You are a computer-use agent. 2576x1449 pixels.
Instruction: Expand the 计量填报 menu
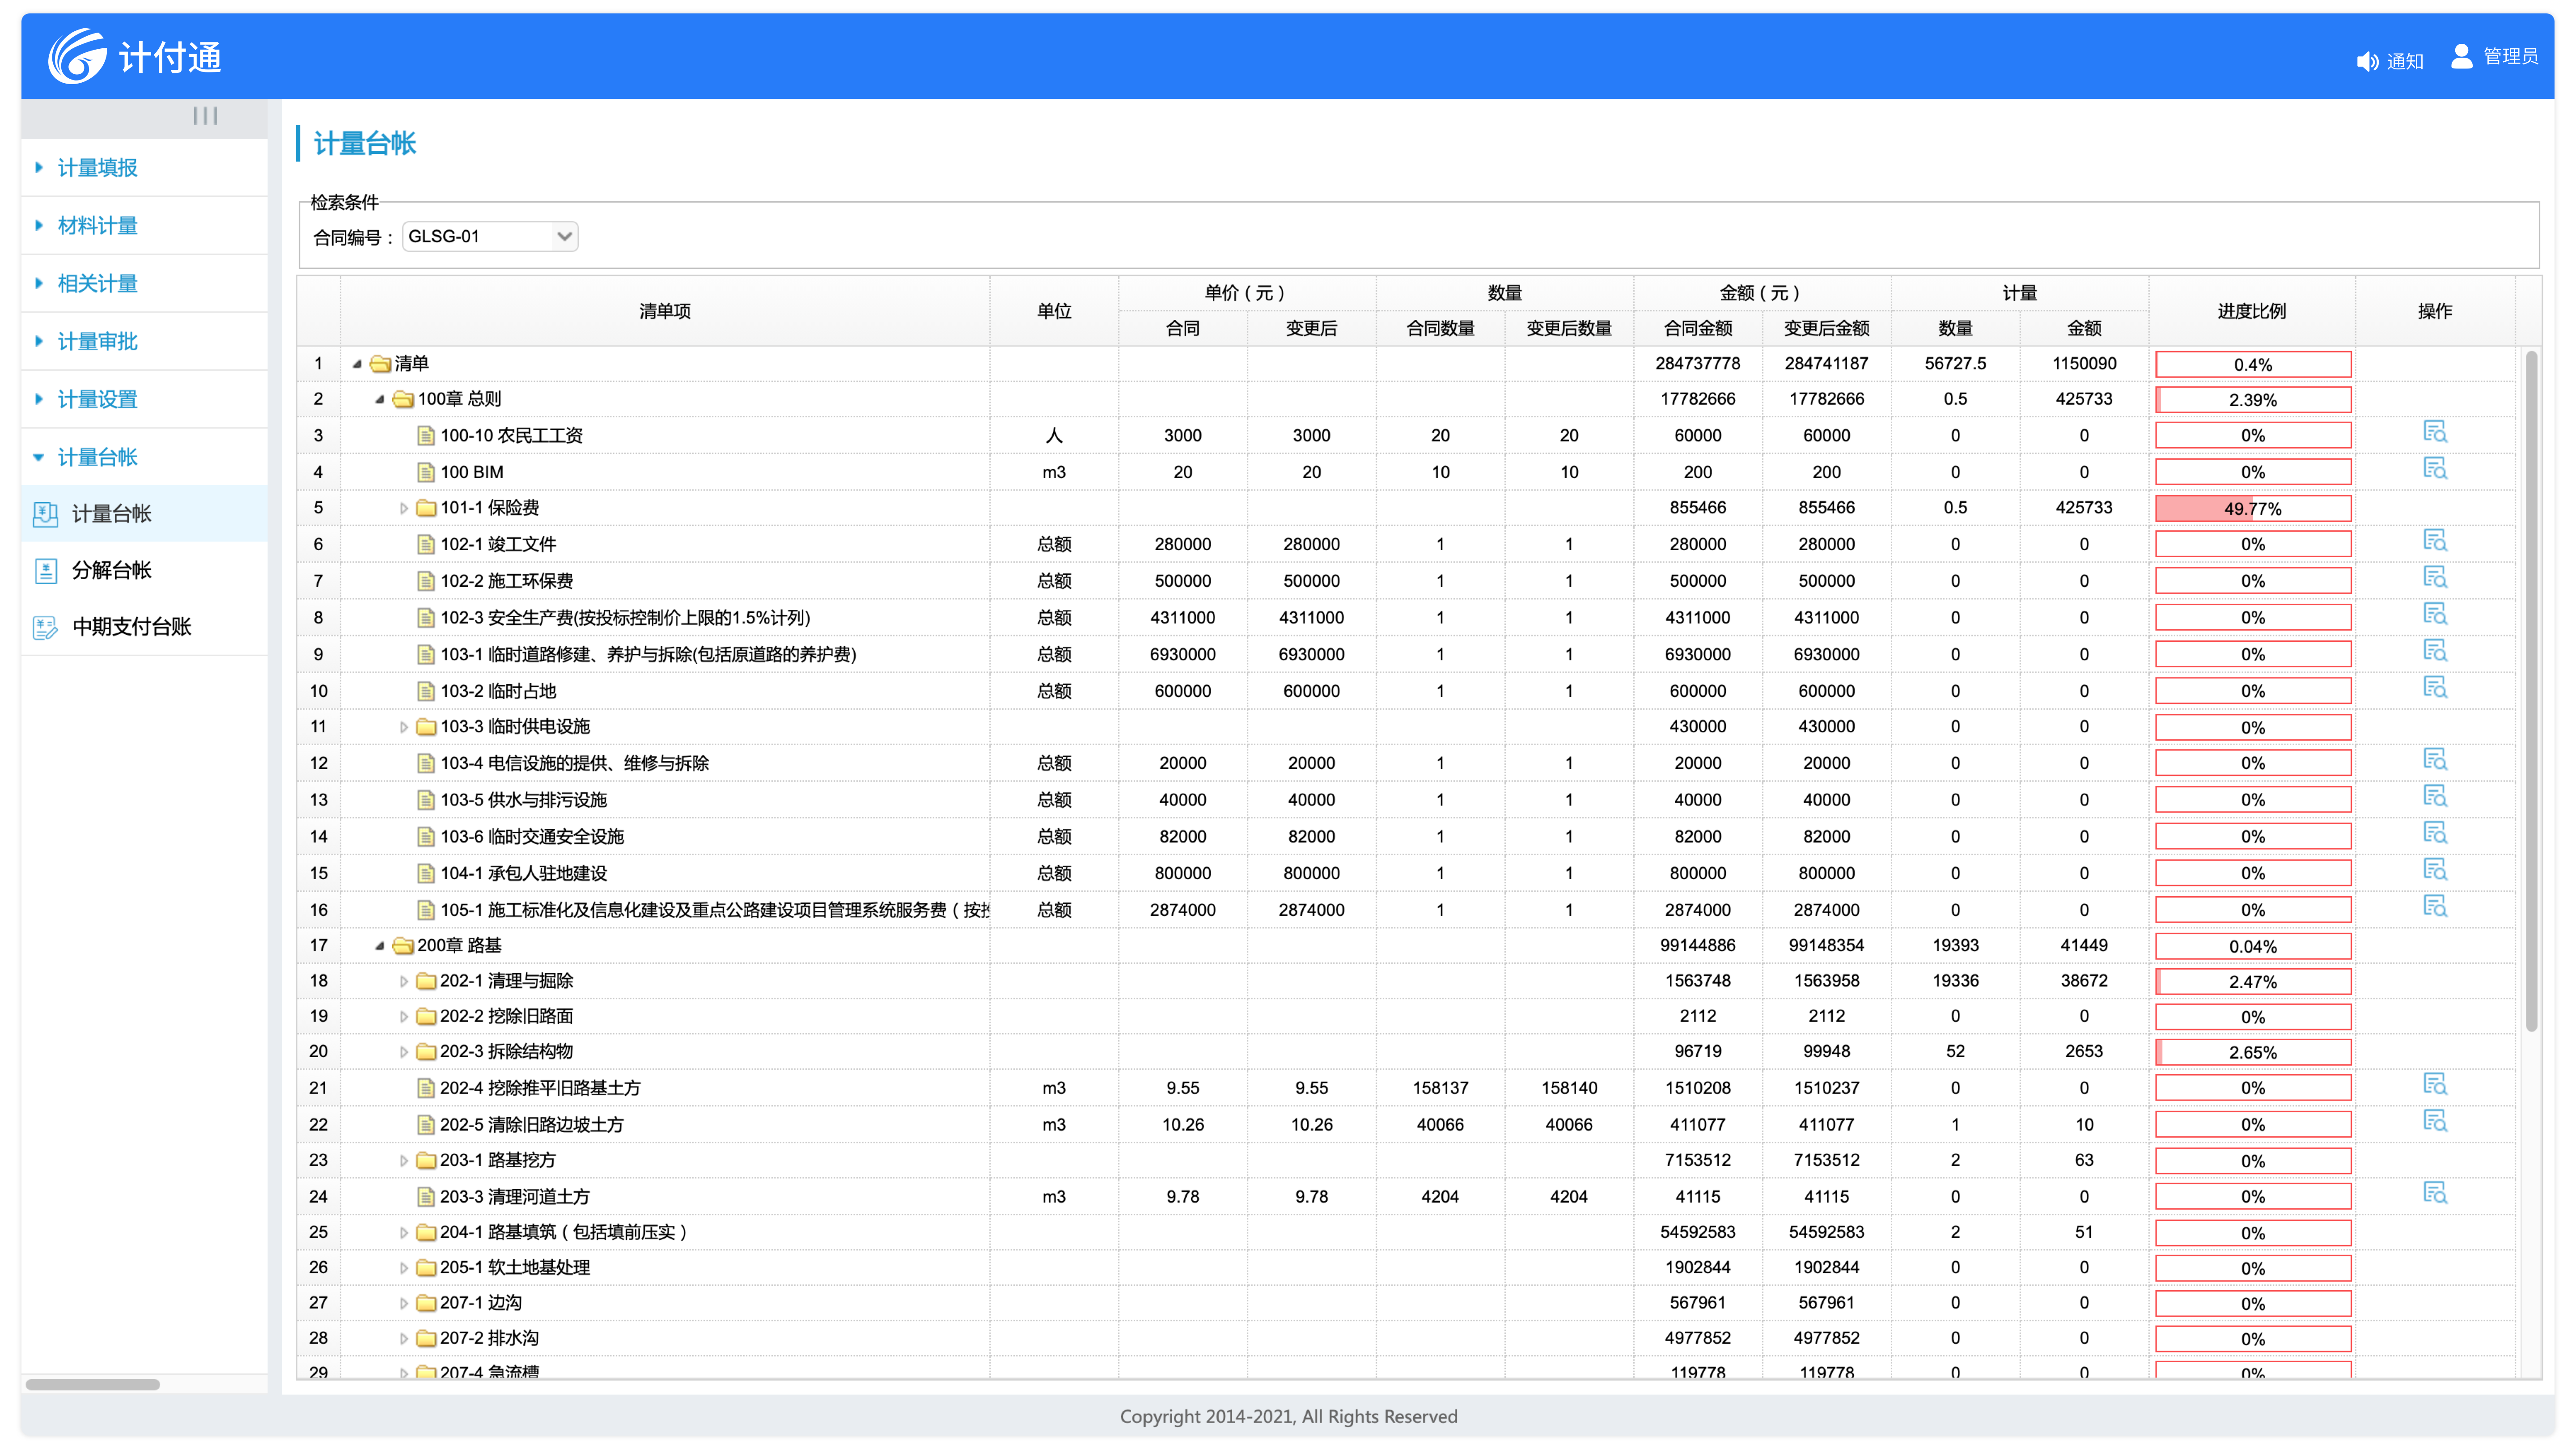(97, 168)
